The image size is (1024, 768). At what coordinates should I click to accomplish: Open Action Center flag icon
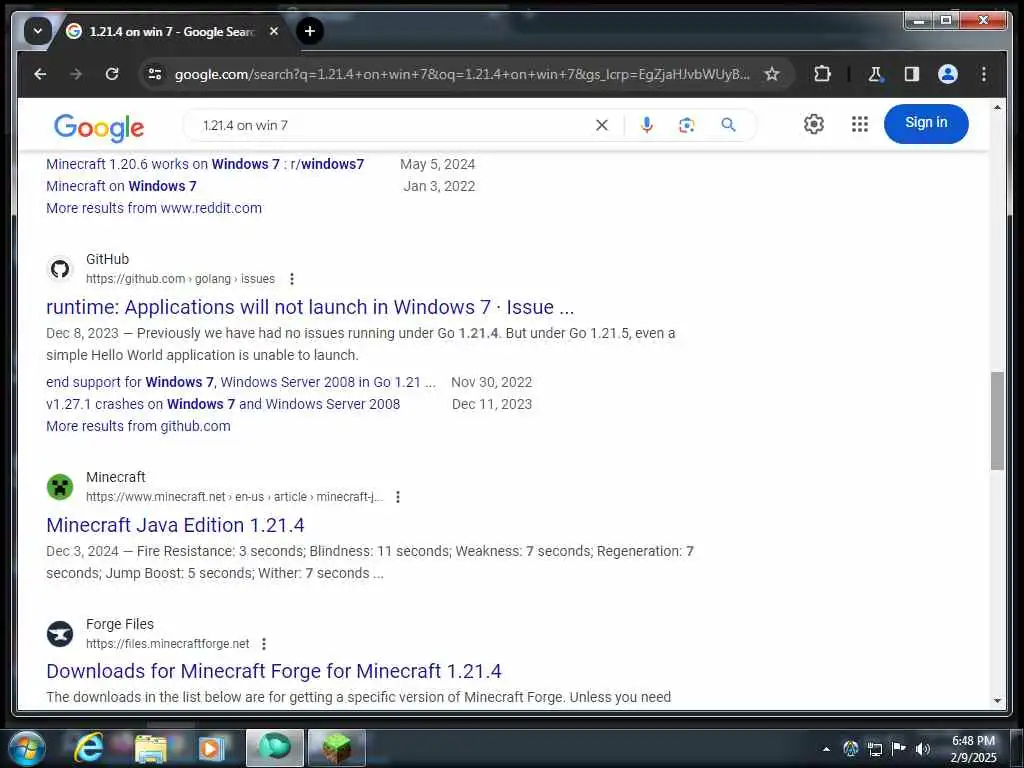click(899, 748)
